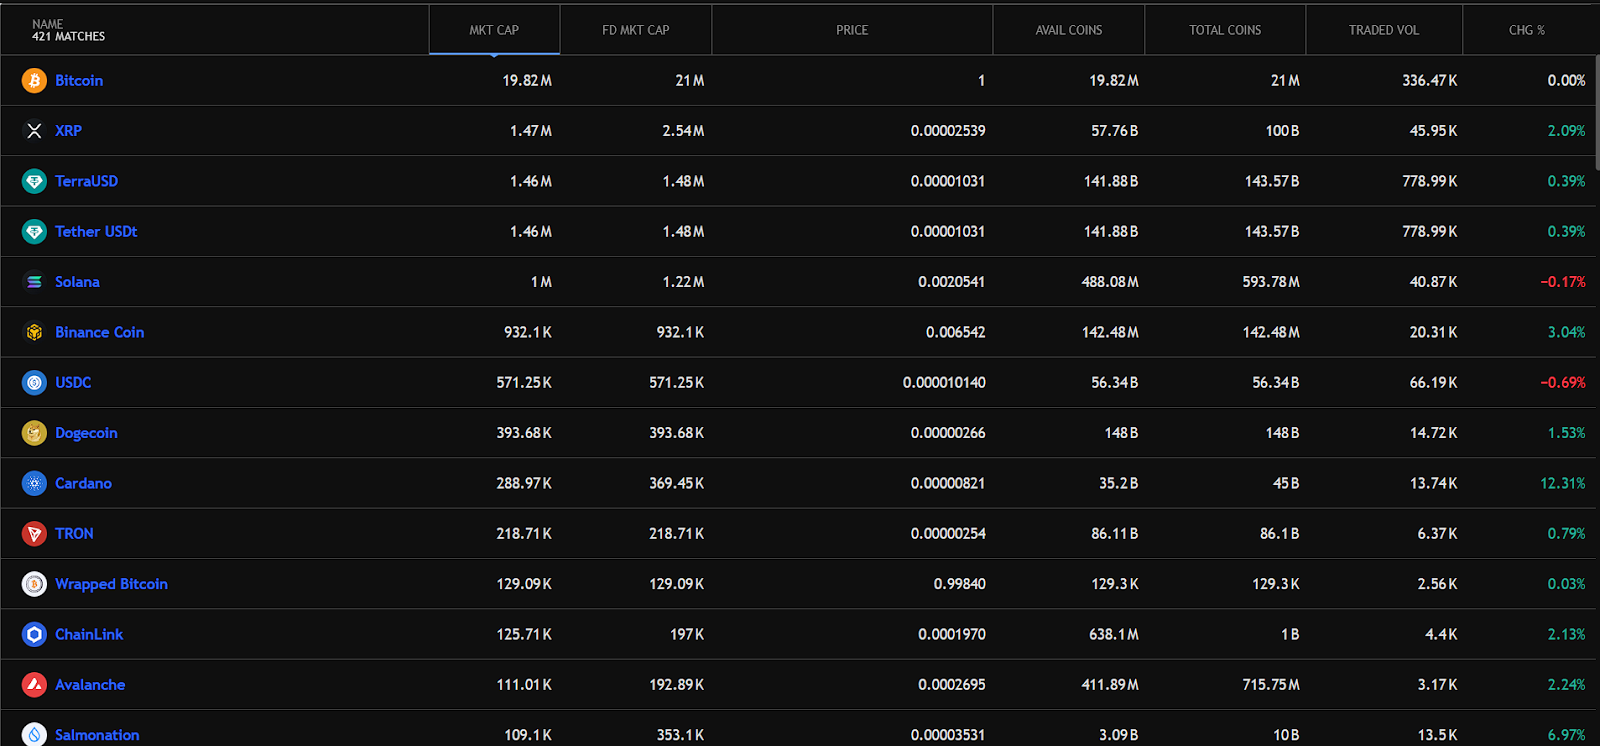The height and width of the screenshot is (746, 1600).
Task: Click TerraUSD's 1.46M market cap
Action: 531,181
